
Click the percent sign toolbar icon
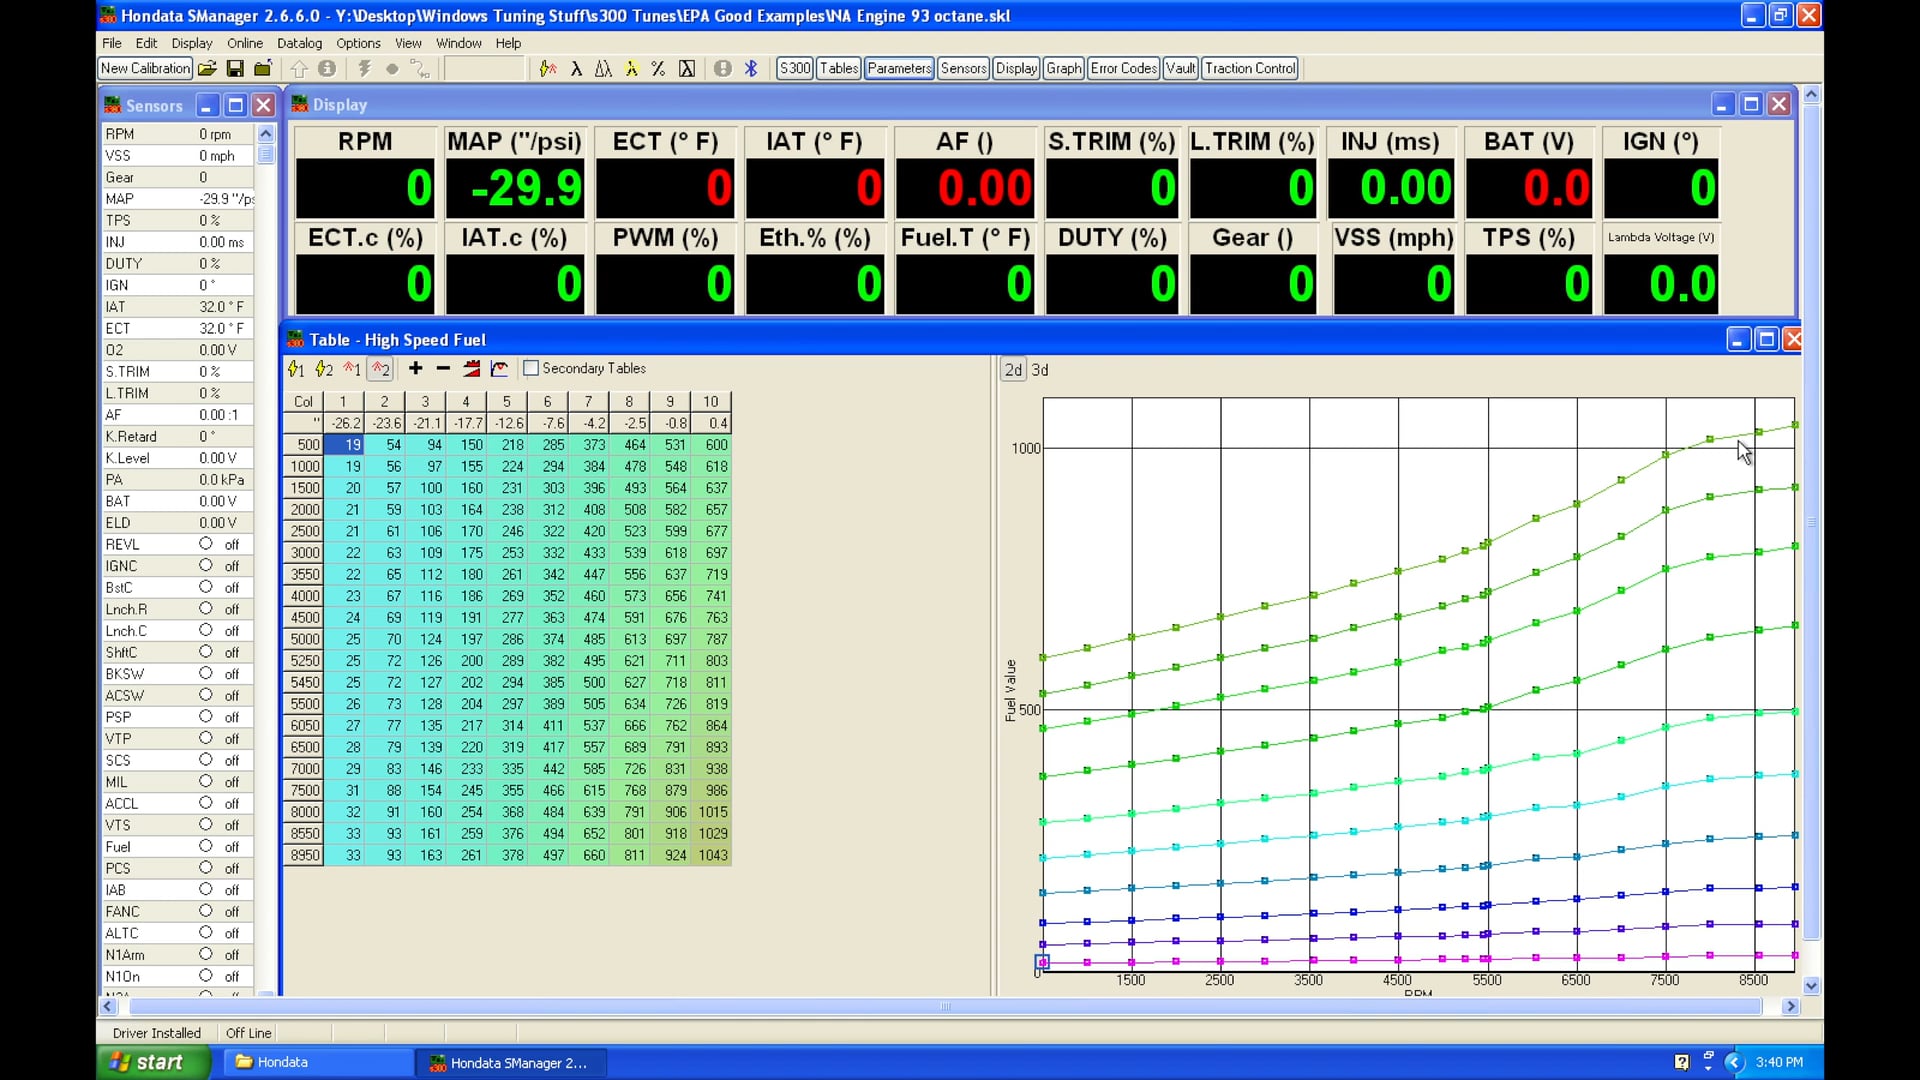point(657,68)
